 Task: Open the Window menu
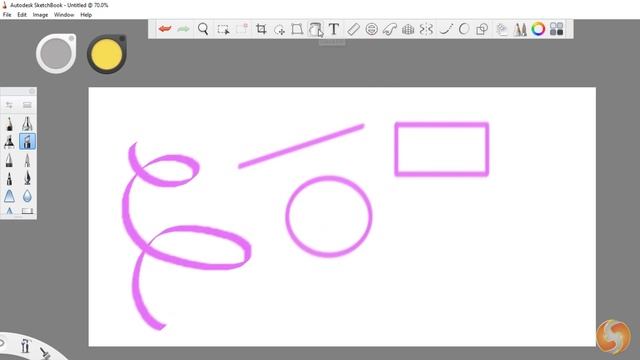[x=64, y=15]
